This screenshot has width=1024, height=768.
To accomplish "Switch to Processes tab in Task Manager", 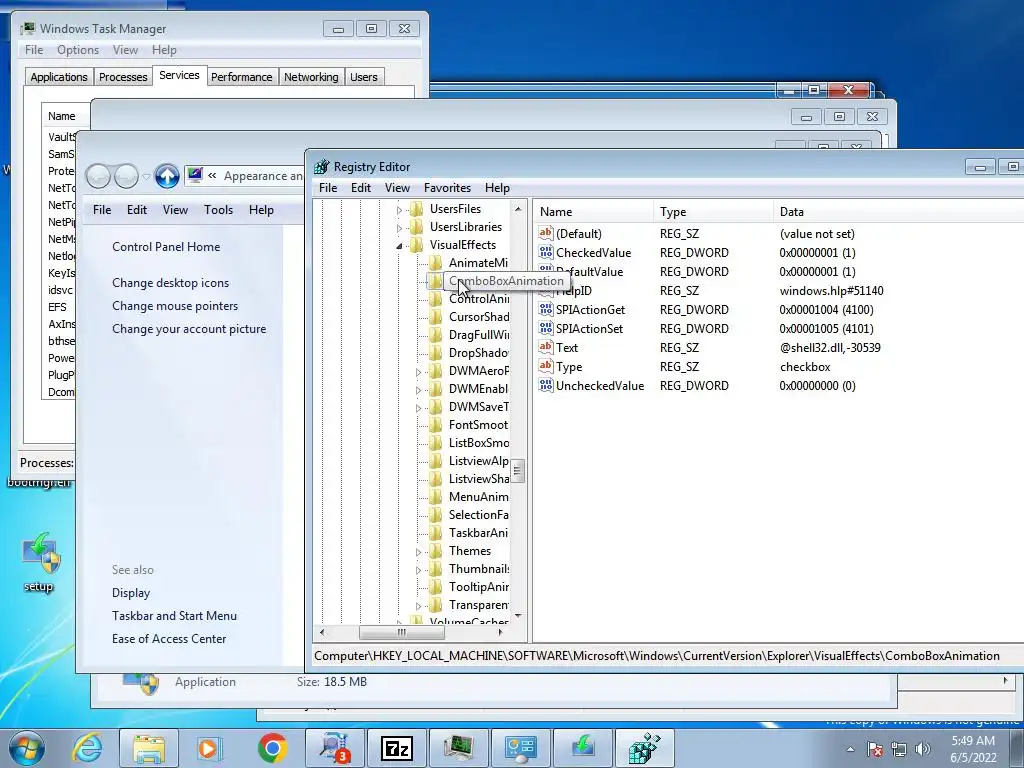I will (x=123, y=77).
